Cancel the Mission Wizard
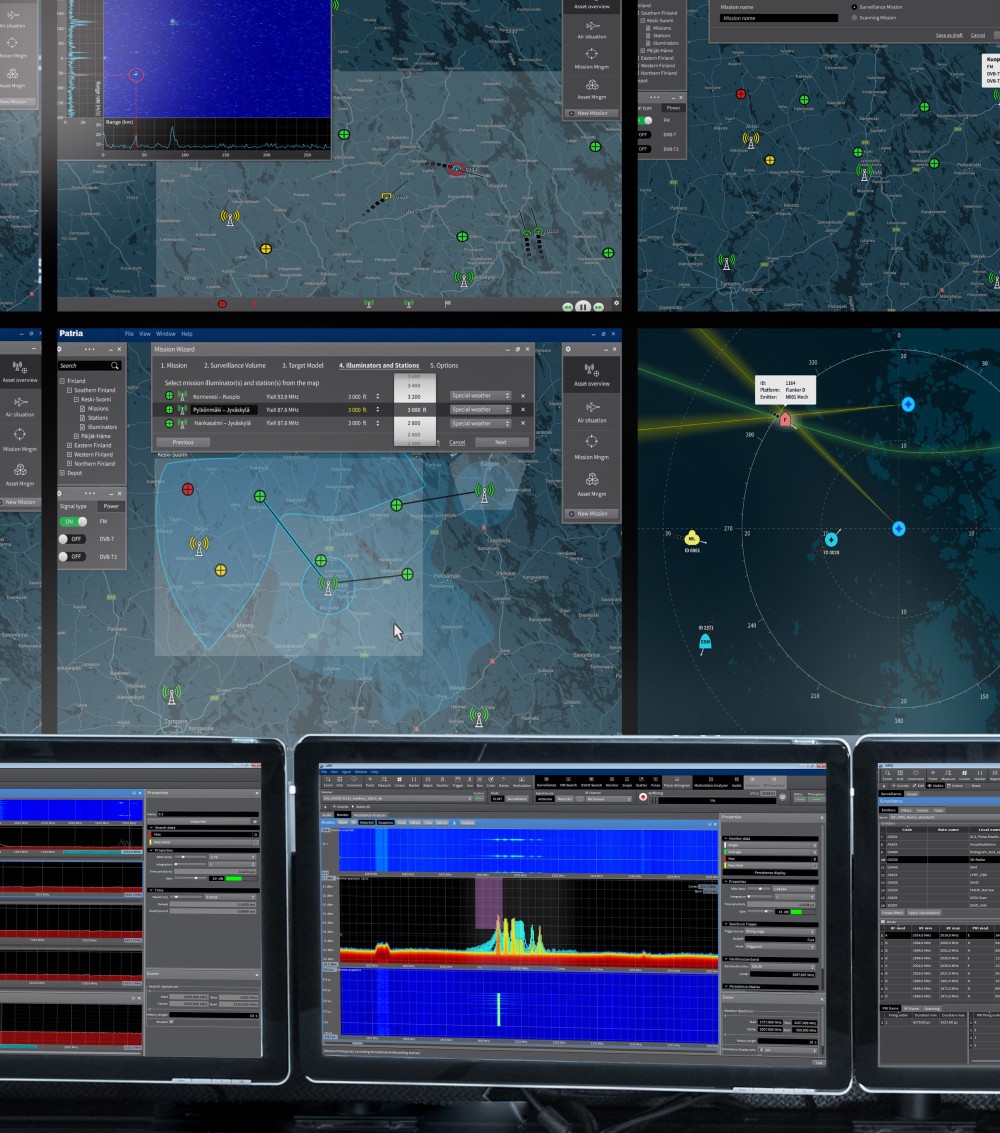 click(457, 442)
